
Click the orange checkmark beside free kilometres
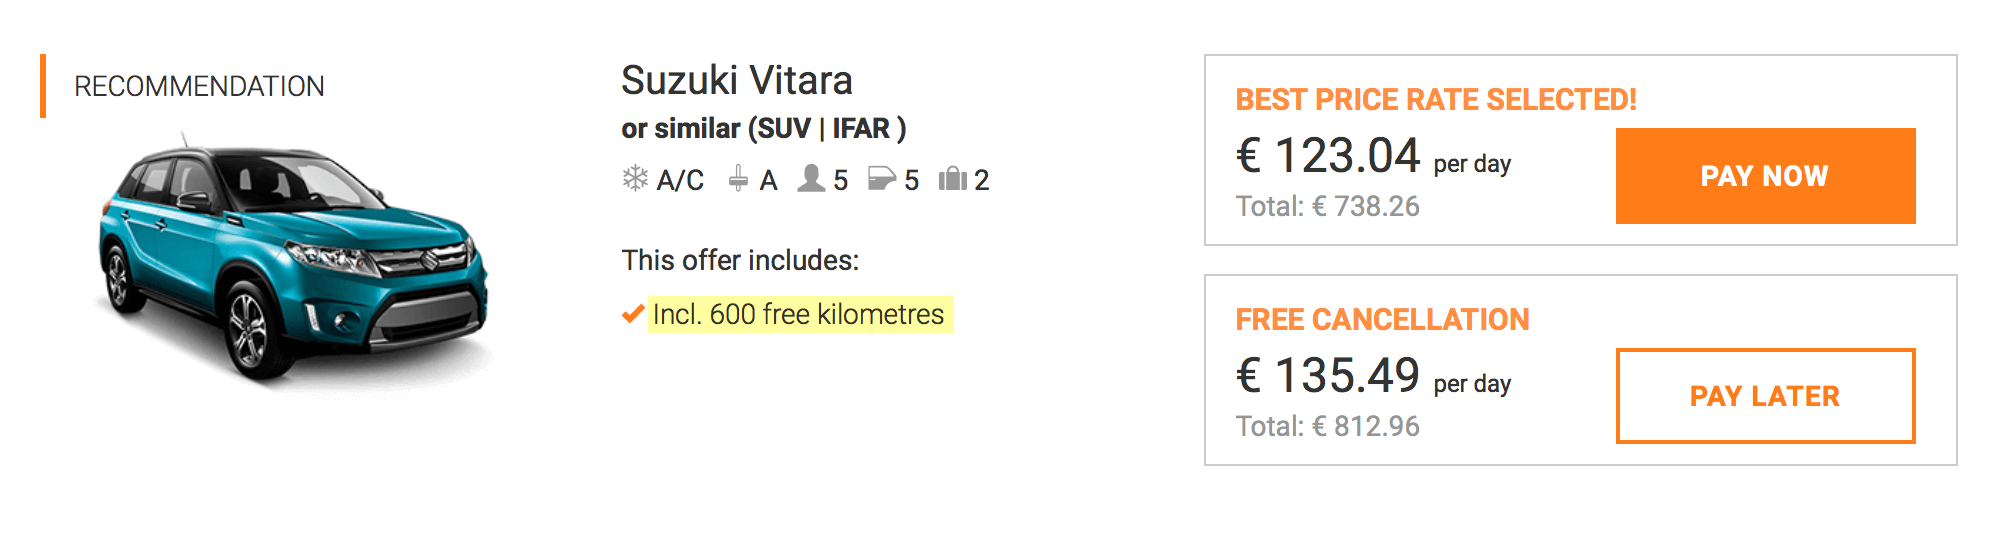coord(632,314)
